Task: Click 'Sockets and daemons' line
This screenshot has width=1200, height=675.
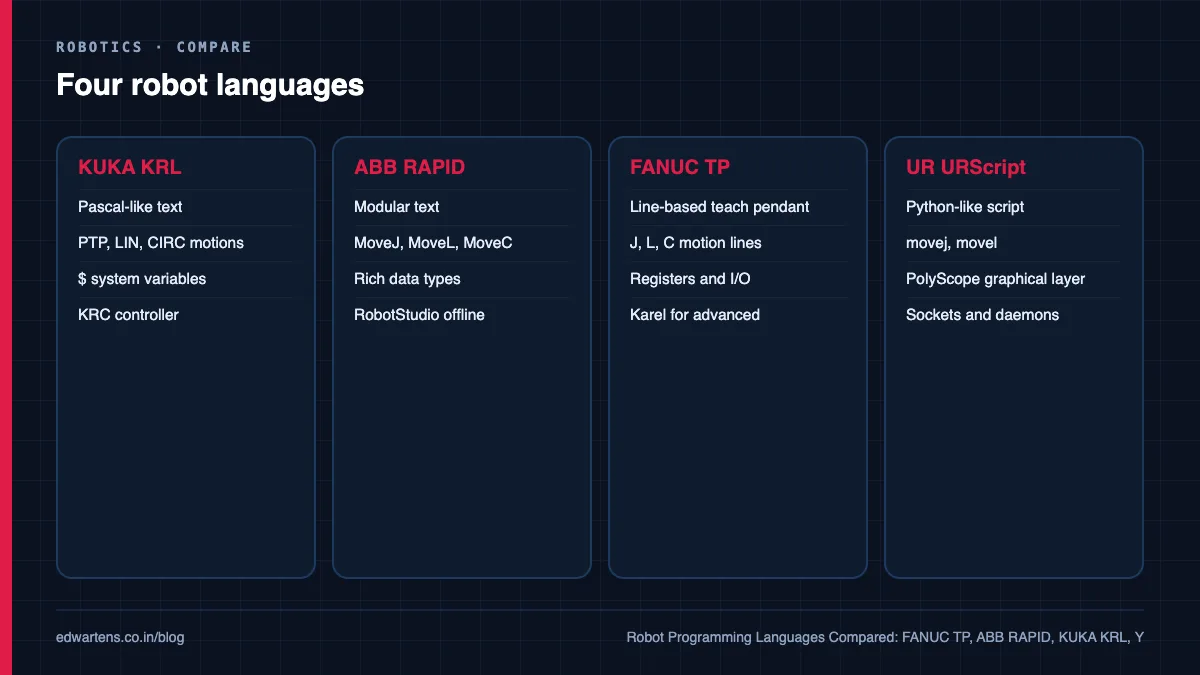Action: click(x=982, y=315)
